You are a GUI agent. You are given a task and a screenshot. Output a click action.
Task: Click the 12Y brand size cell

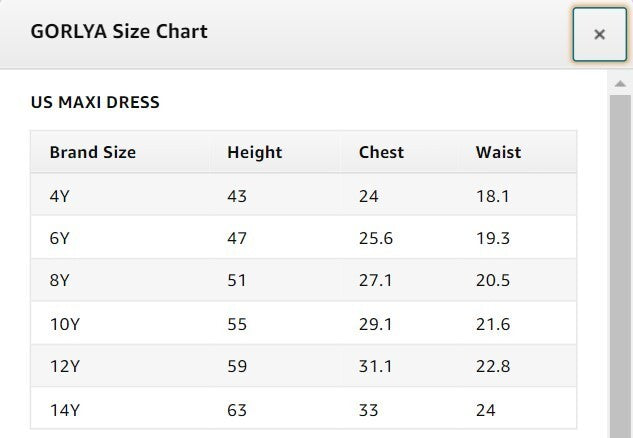click(x=65, y=366)
